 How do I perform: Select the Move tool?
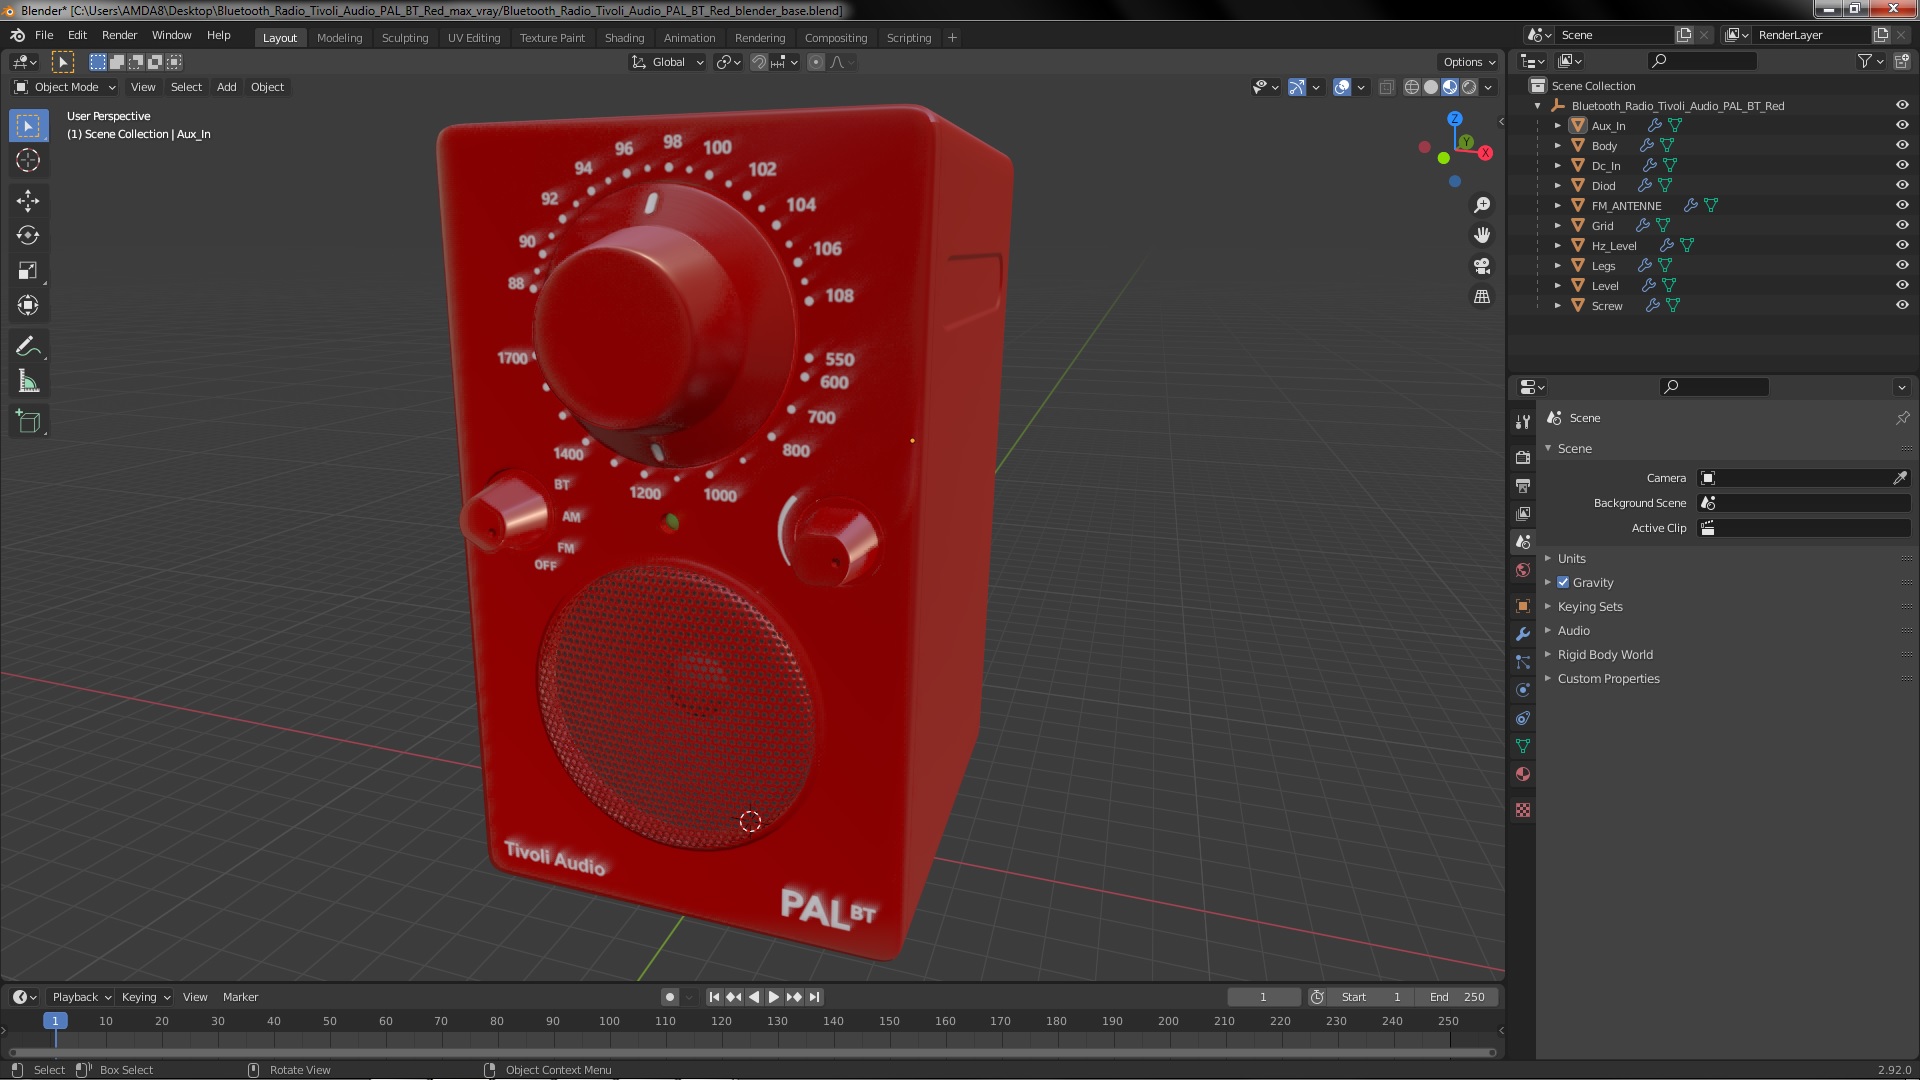pos(28,201)
